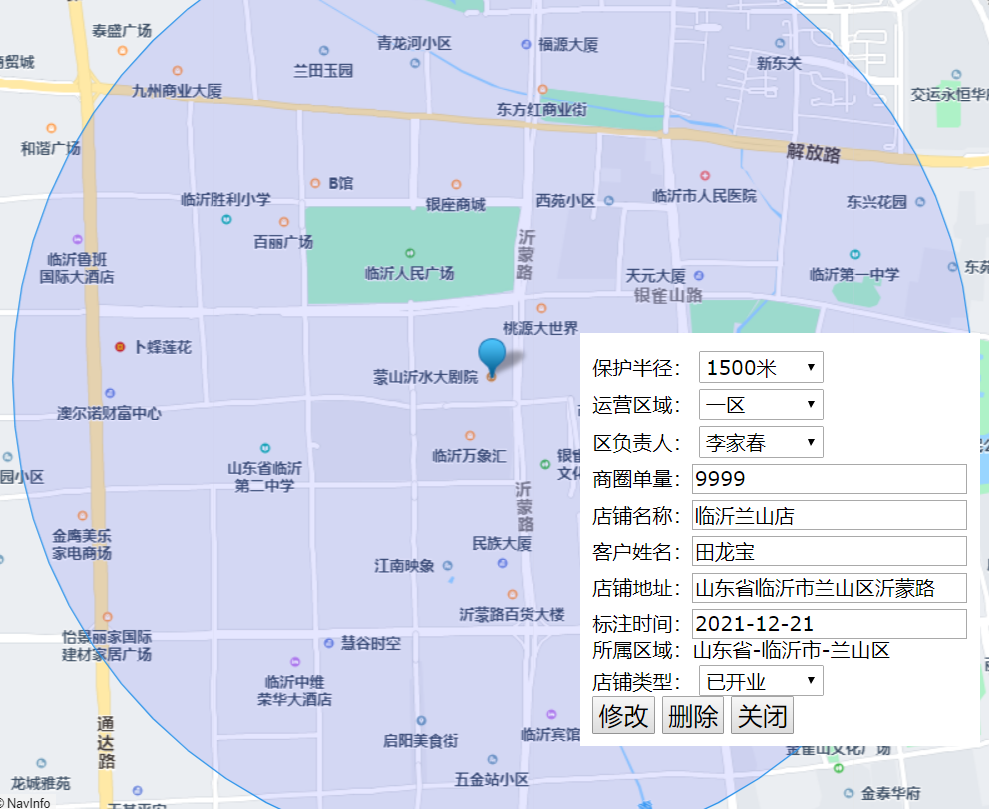Click the 卜蜂莲花 red POI icon
This screenshot has height=809, width=989.
click(120, 347)
